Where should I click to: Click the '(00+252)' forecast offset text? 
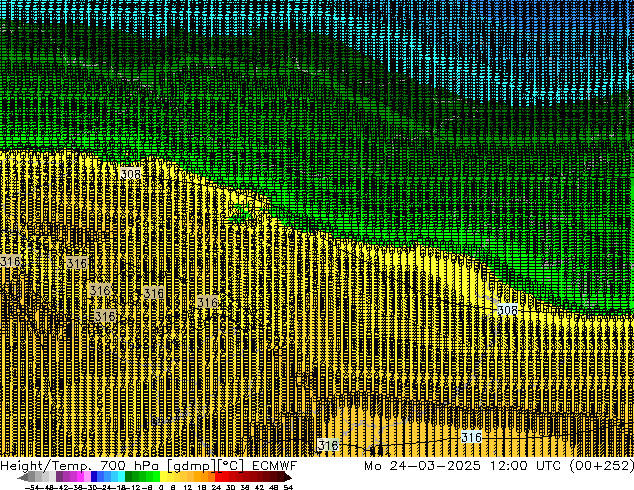point(601,466)
